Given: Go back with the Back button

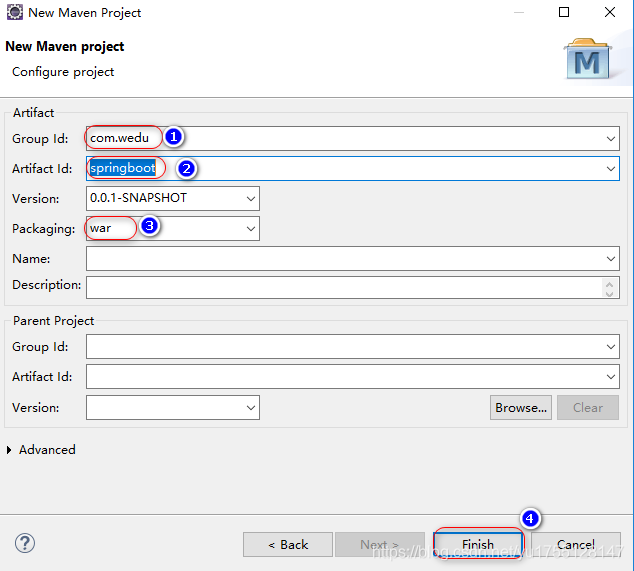Looking at the screenshot, I should click(x=288, y=544).
